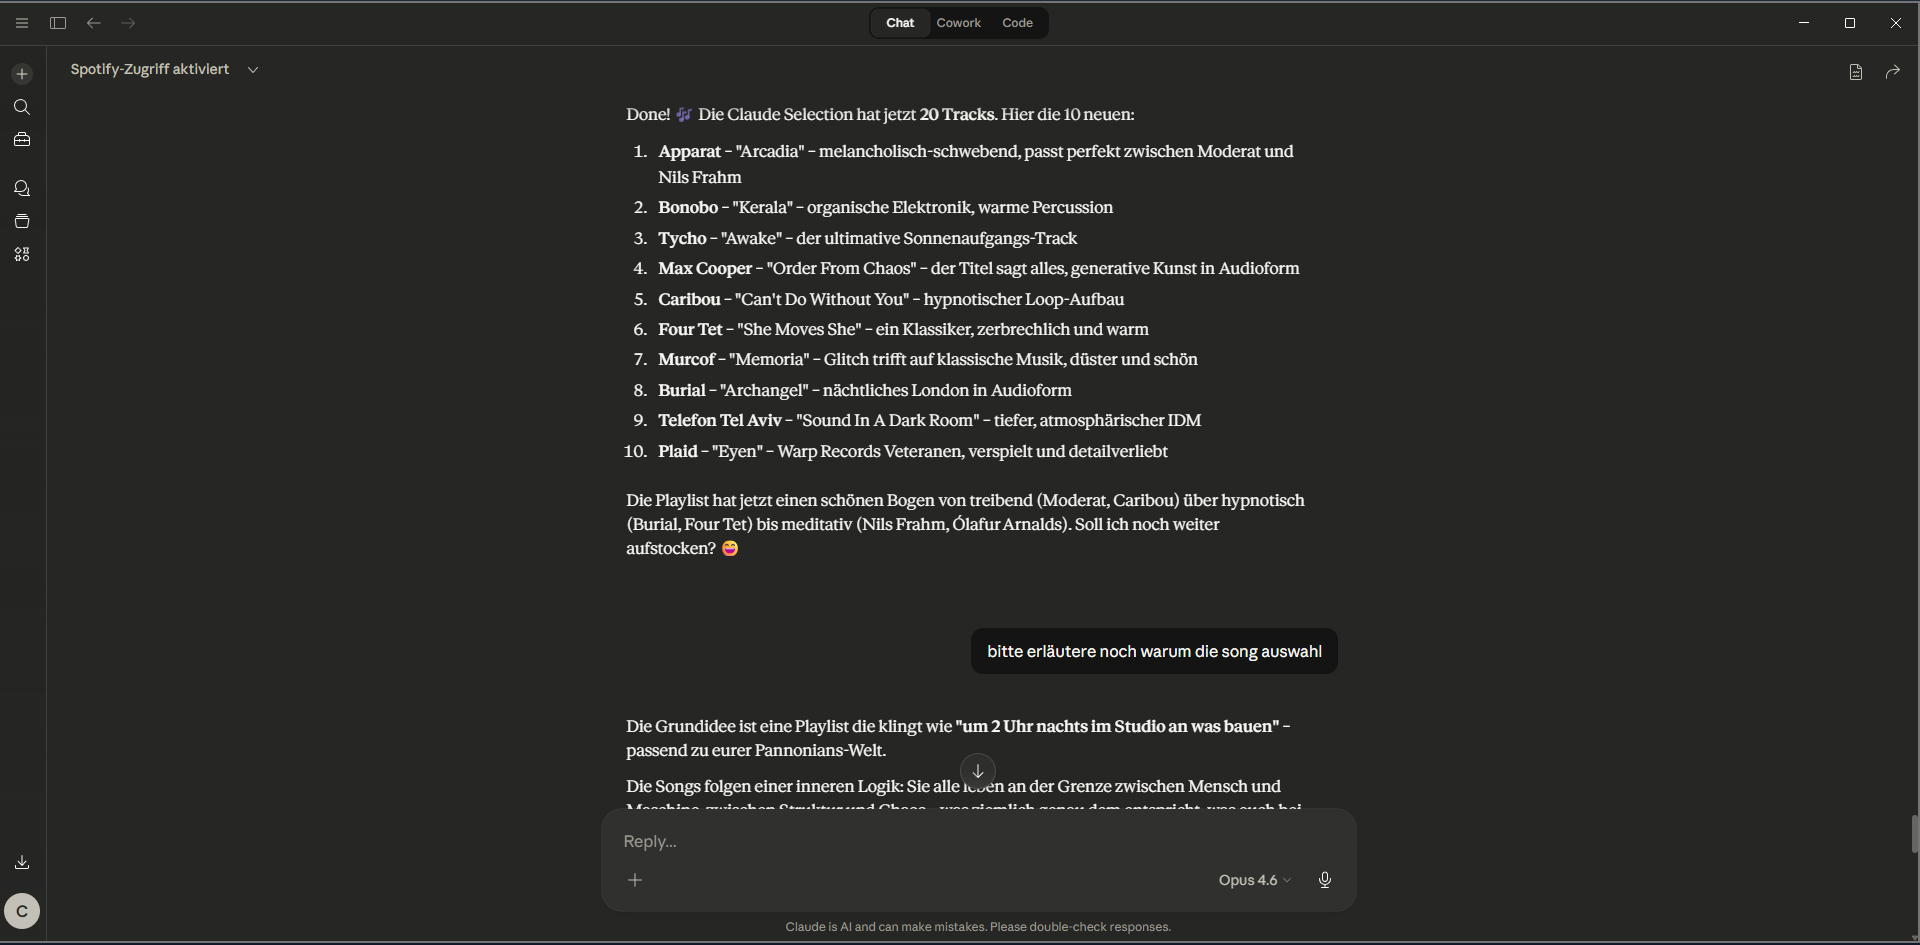1920x945 pixels.
Task: Open the Opus 4.6 model selector
Action: click(1254, 880)
